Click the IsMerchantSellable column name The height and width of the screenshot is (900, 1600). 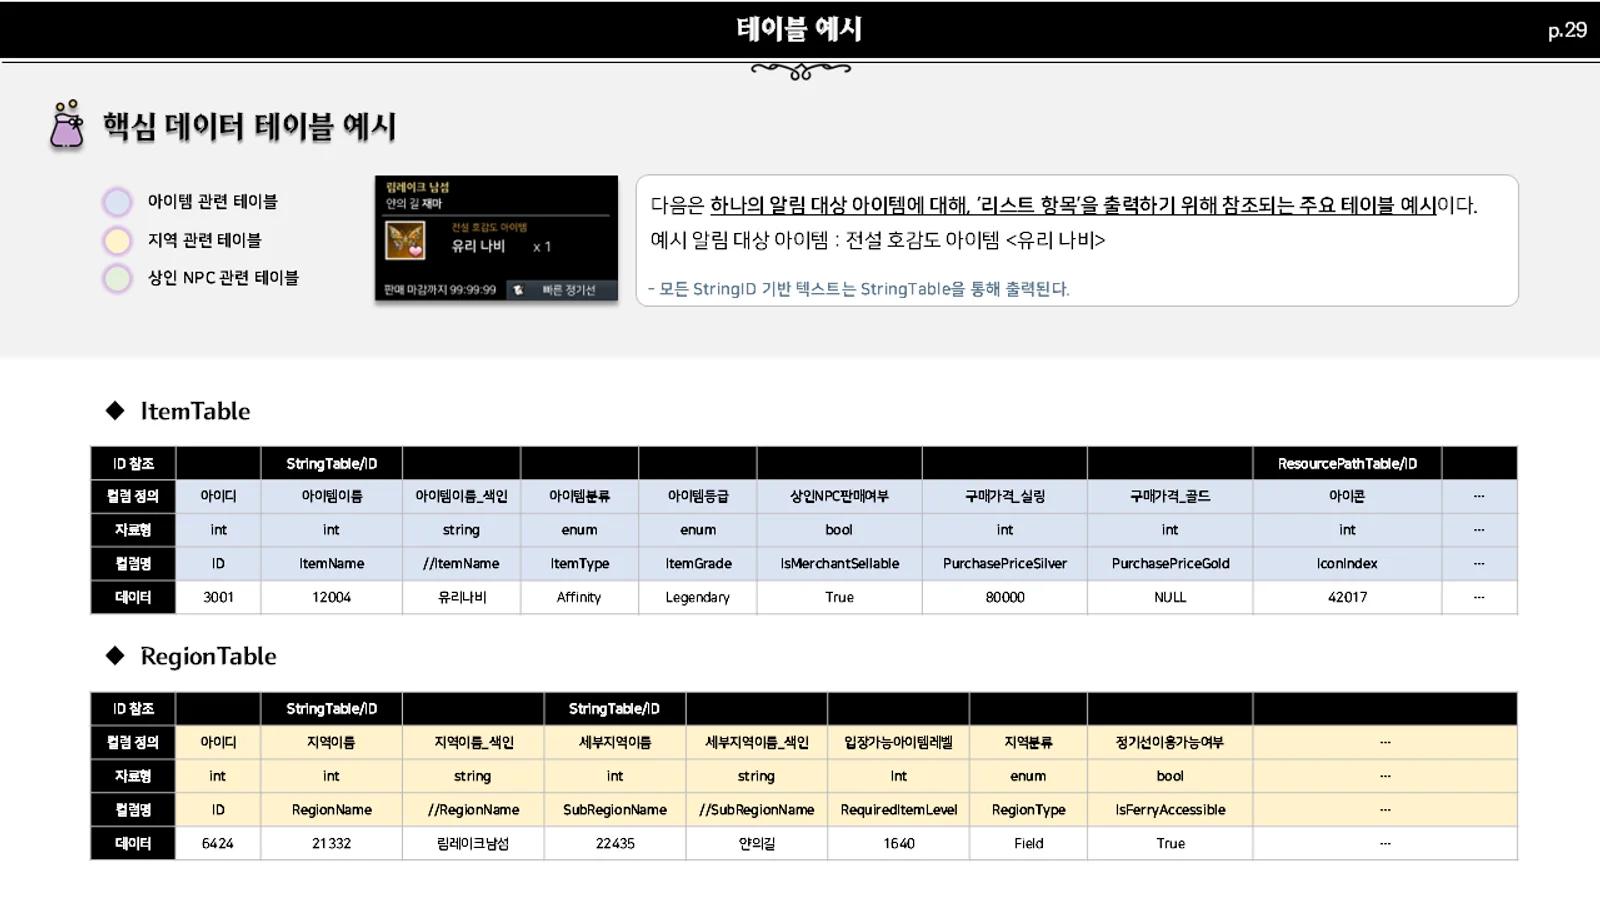(840, 563)
